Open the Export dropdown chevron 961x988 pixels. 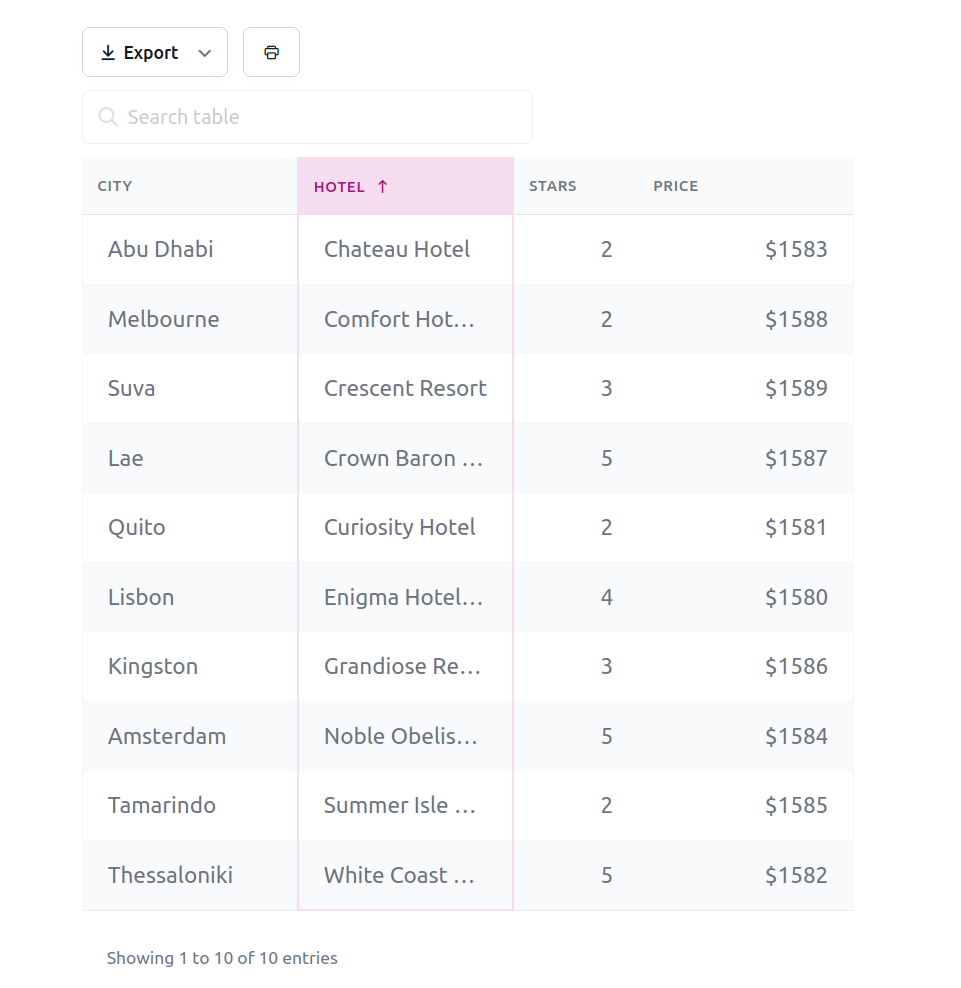click(204, 53)
